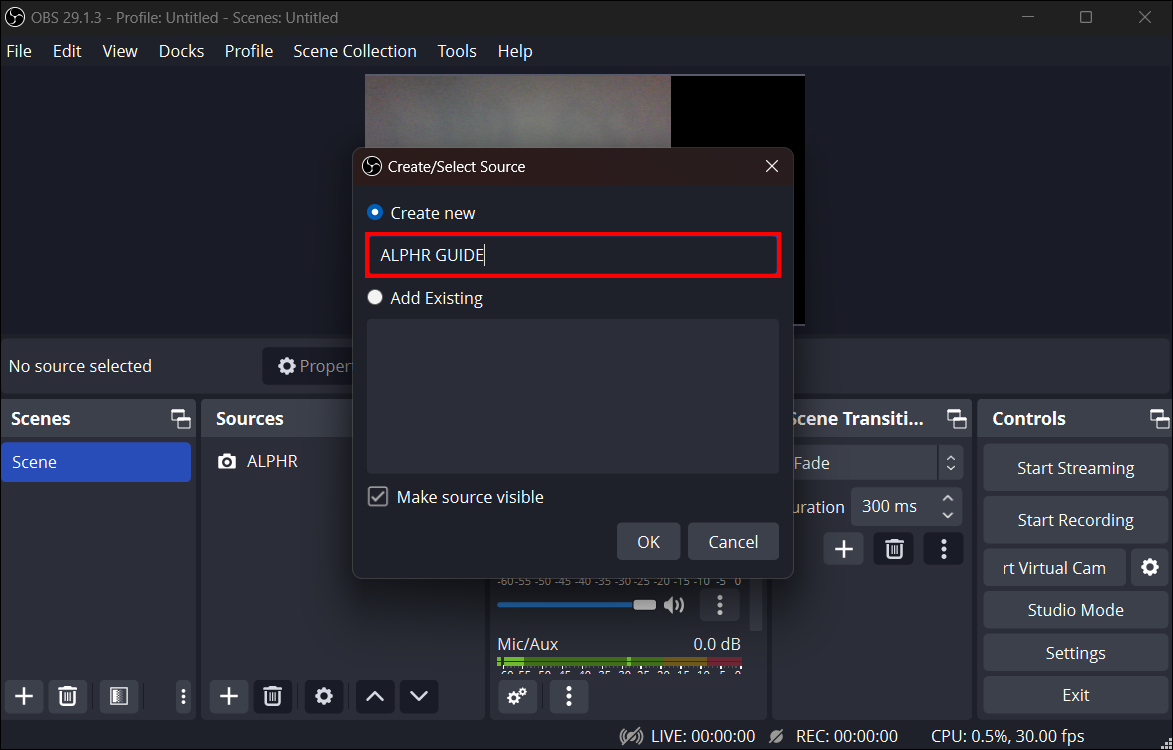Open source properties gear in Sources toolbar
1173x750 pixels.
(x=324, y=696)
